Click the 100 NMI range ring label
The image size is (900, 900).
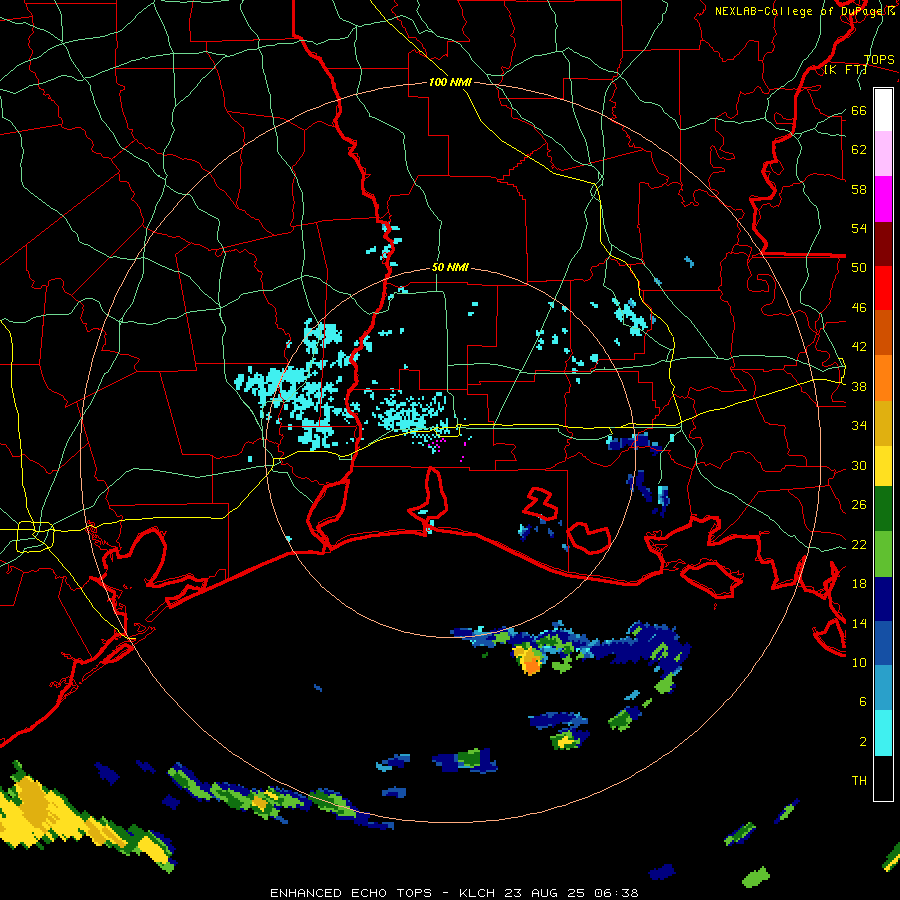pos(450,82)
